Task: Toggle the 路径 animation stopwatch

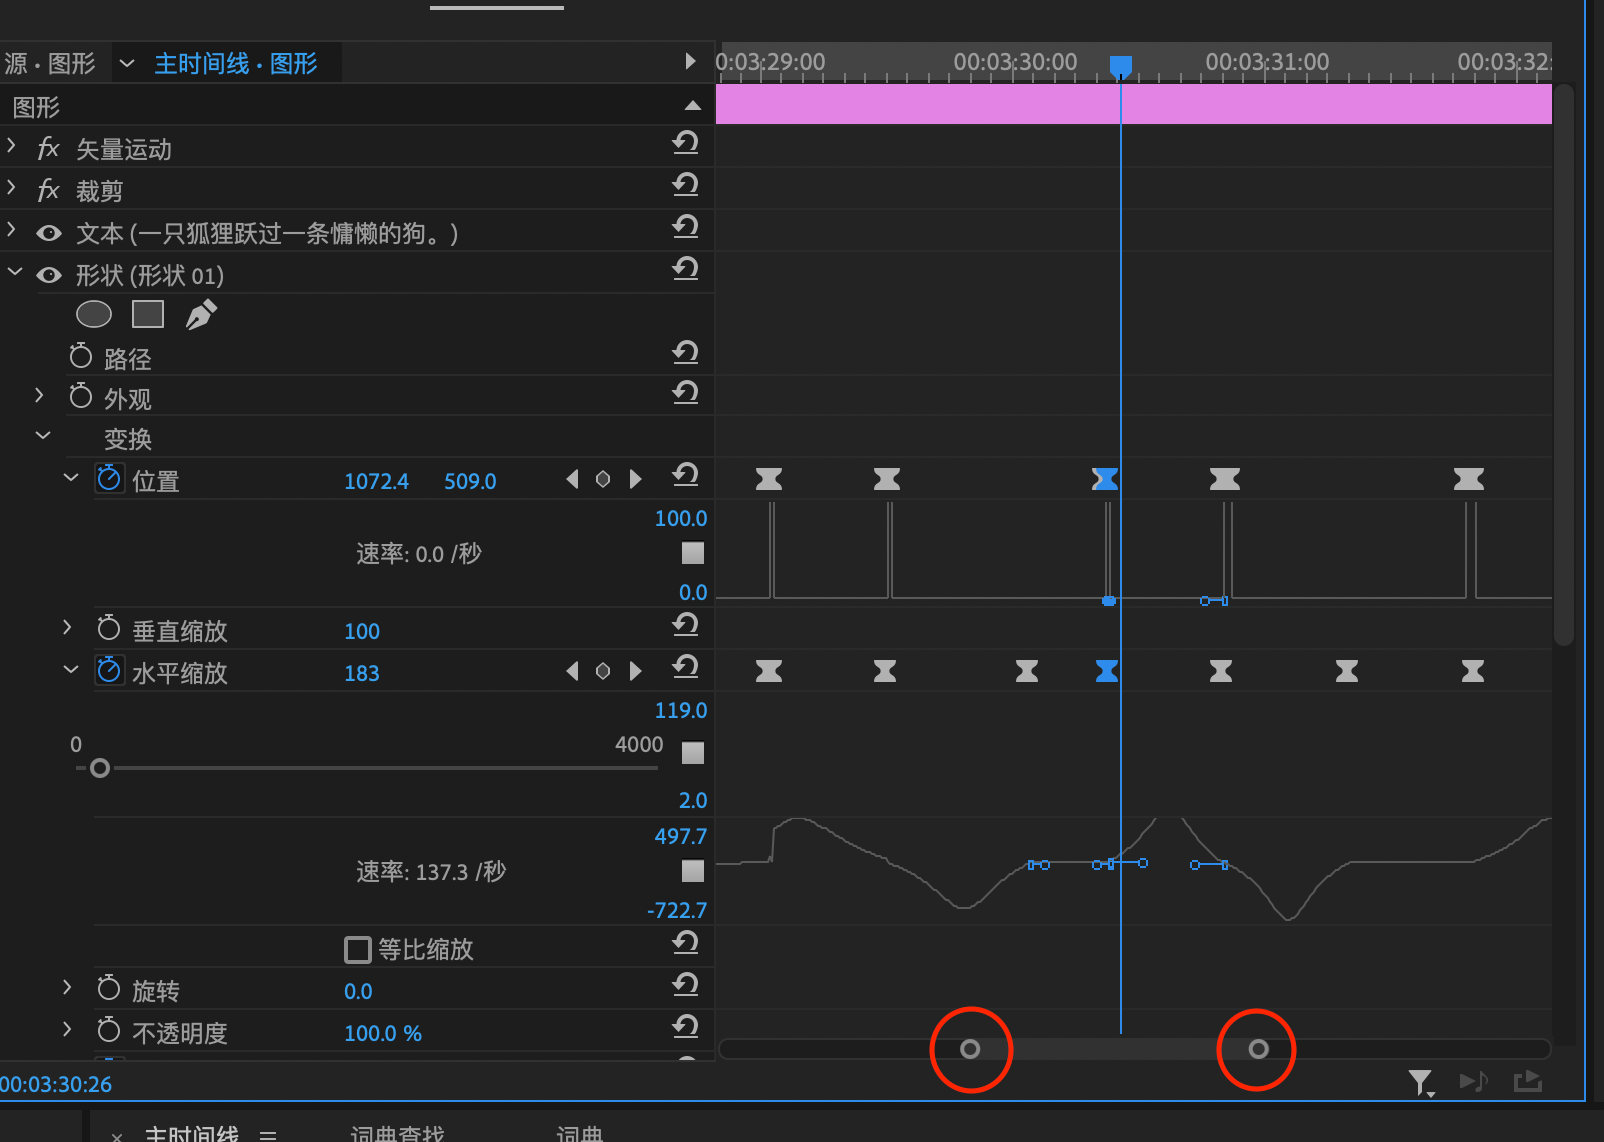Action: (81, 355)
